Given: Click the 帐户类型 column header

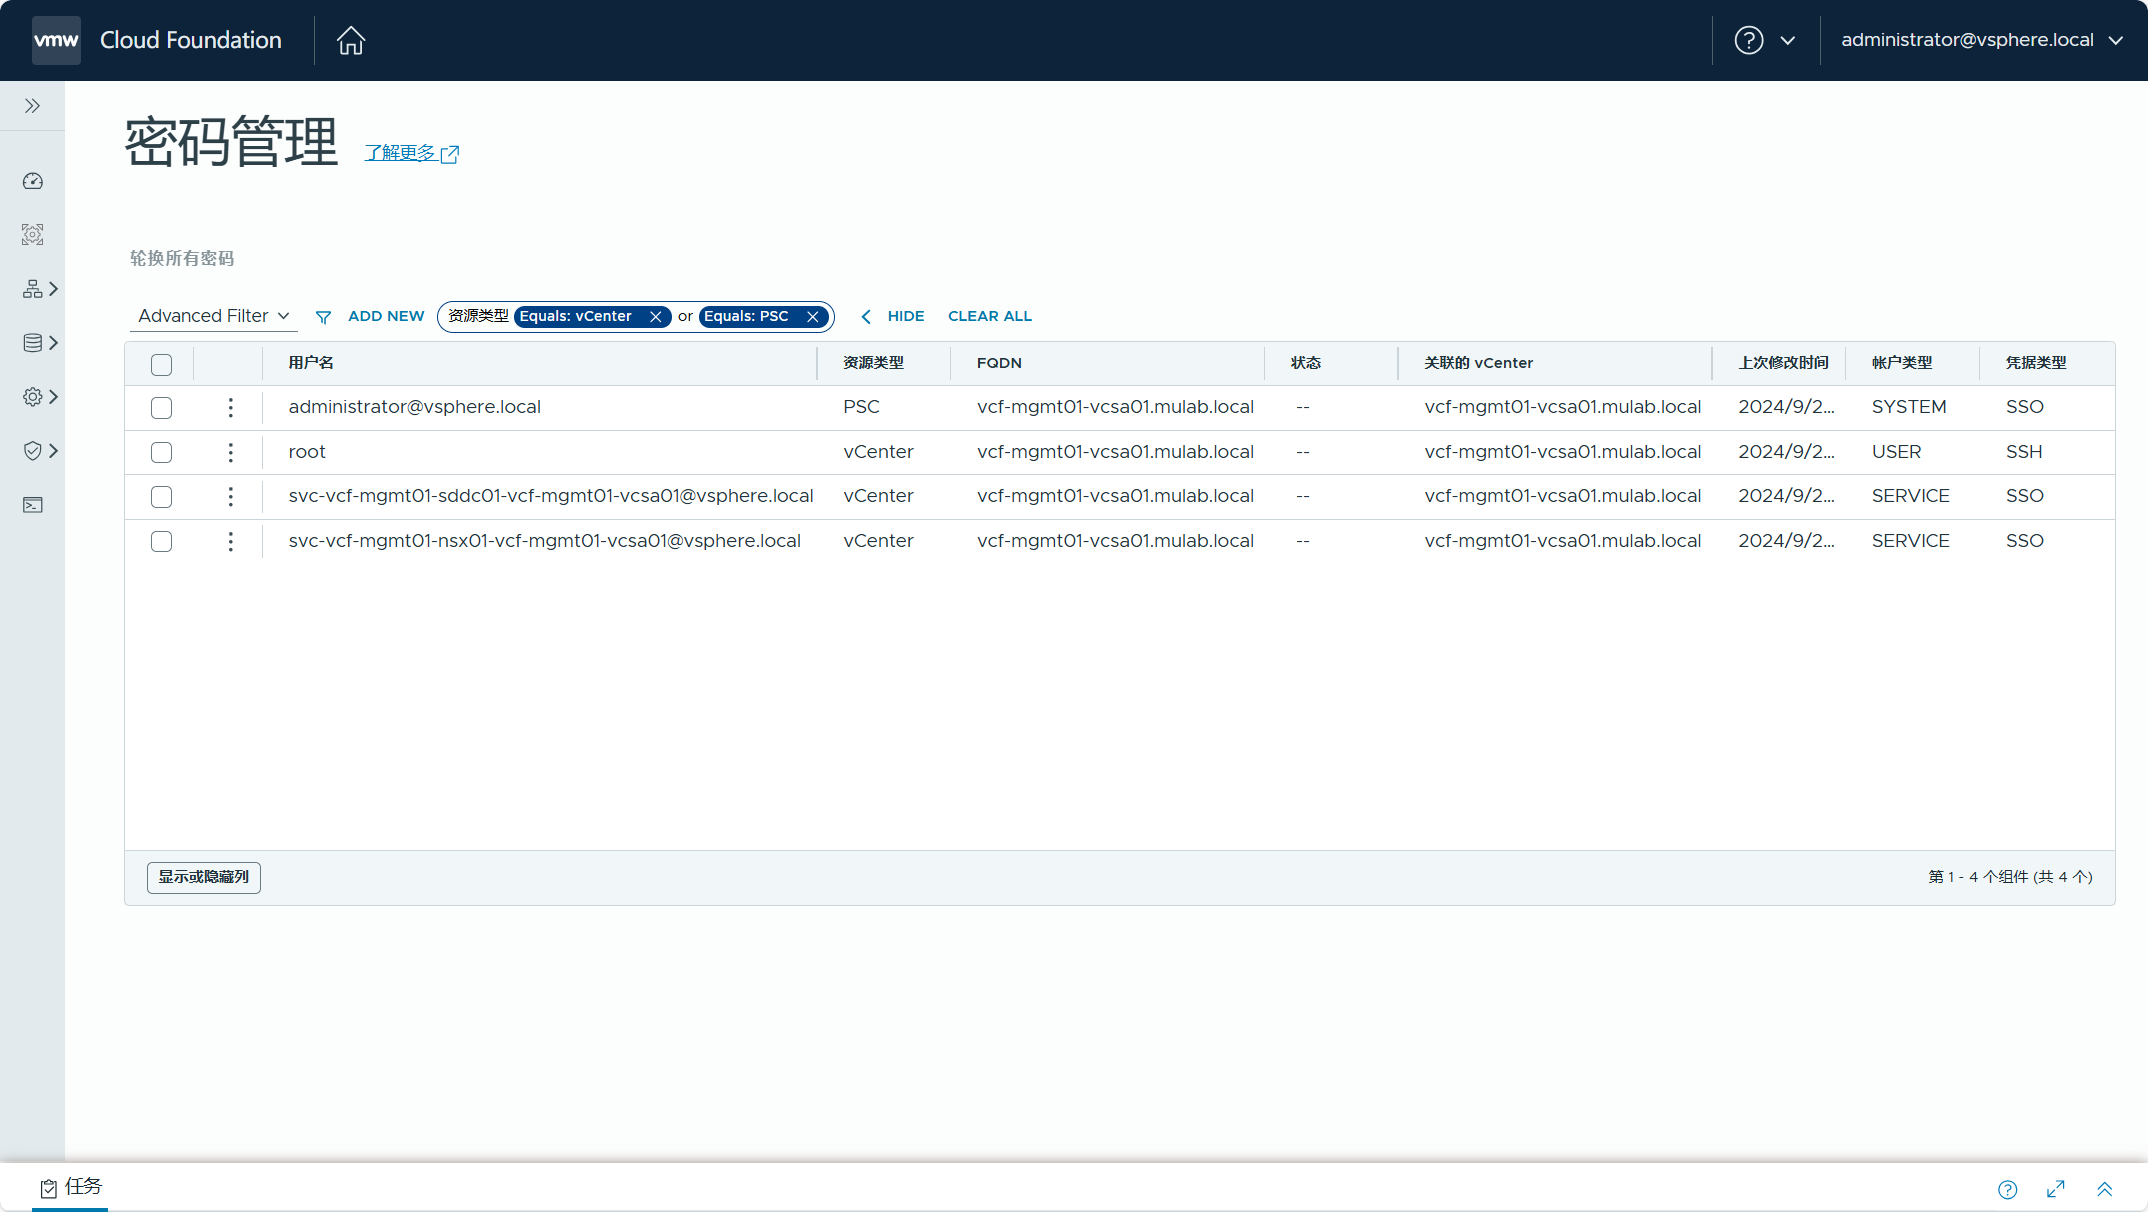Looking at the screenshot, I should 1903,363.
